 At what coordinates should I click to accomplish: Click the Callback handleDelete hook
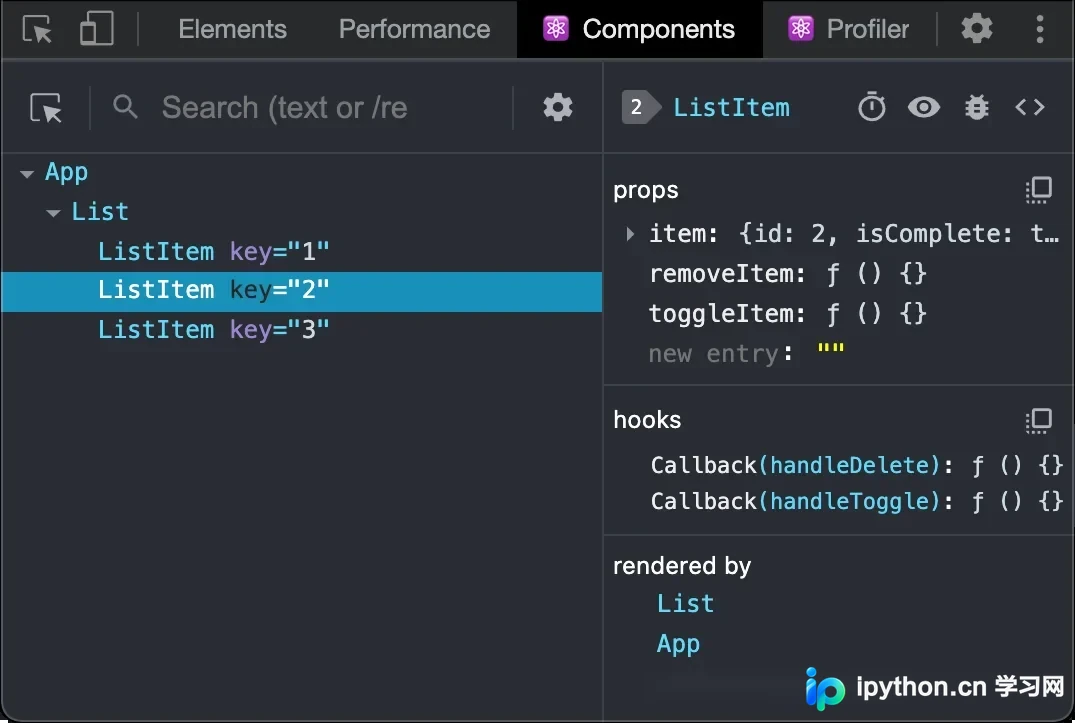tap(856, 465)
